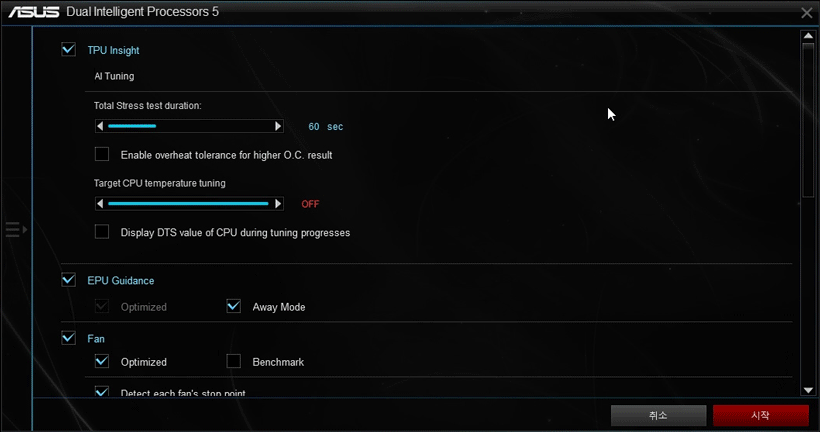Close the Dual Intelligent Processors 5 window
The width and height of the screenshot is (820, 432).
tap(806, 13)
